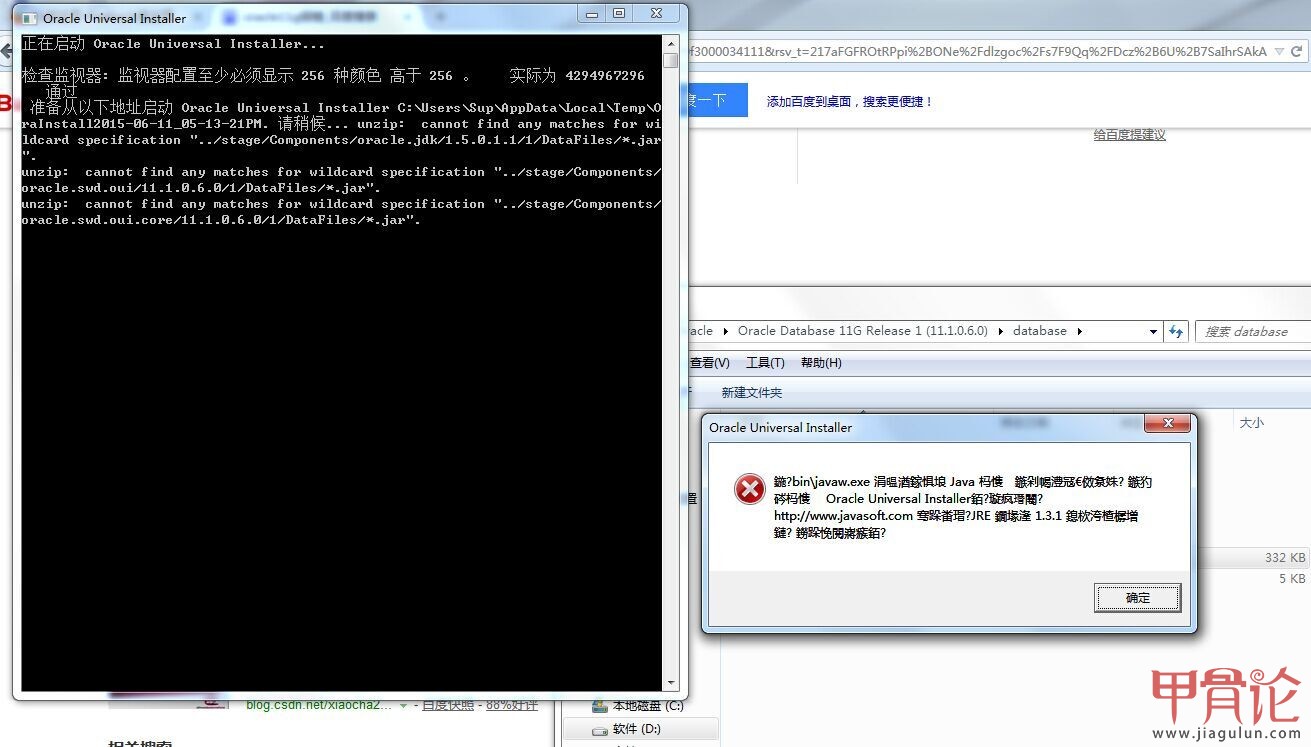Image resolution: width=1311 pixels, height=747 pixels.
Task: Close the Oracle Universal Installer error dialog
Action: 1167,425
